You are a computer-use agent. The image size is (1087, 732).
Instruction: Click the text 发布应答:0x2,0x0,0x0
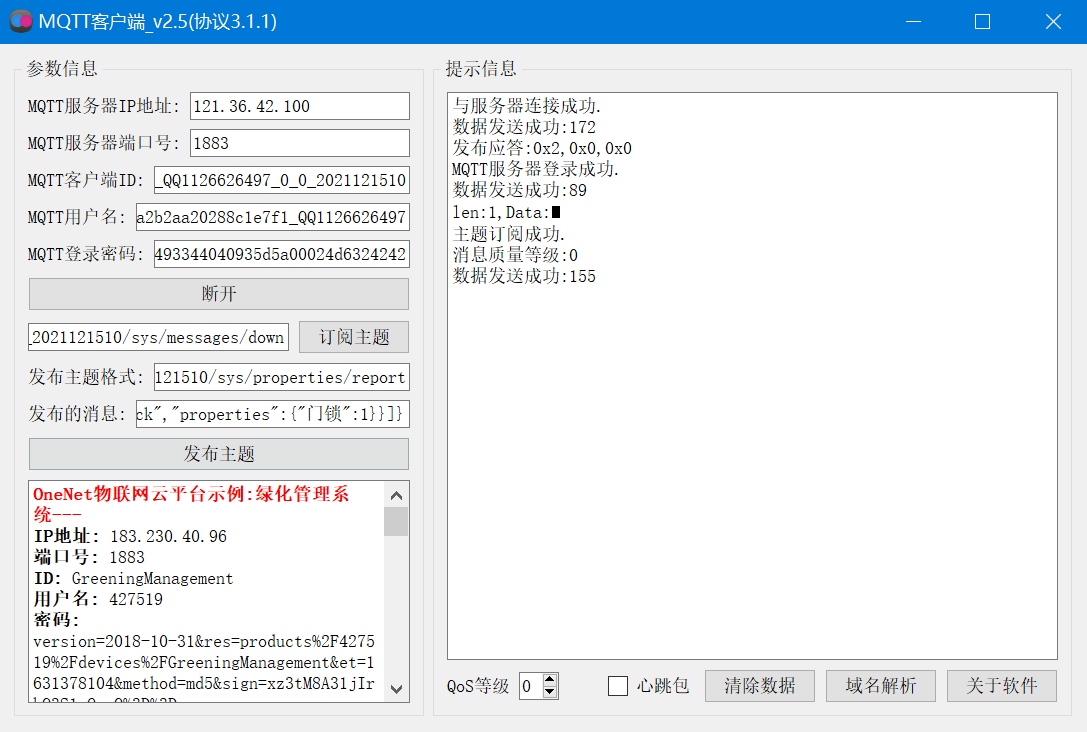[x=542, y=148]
